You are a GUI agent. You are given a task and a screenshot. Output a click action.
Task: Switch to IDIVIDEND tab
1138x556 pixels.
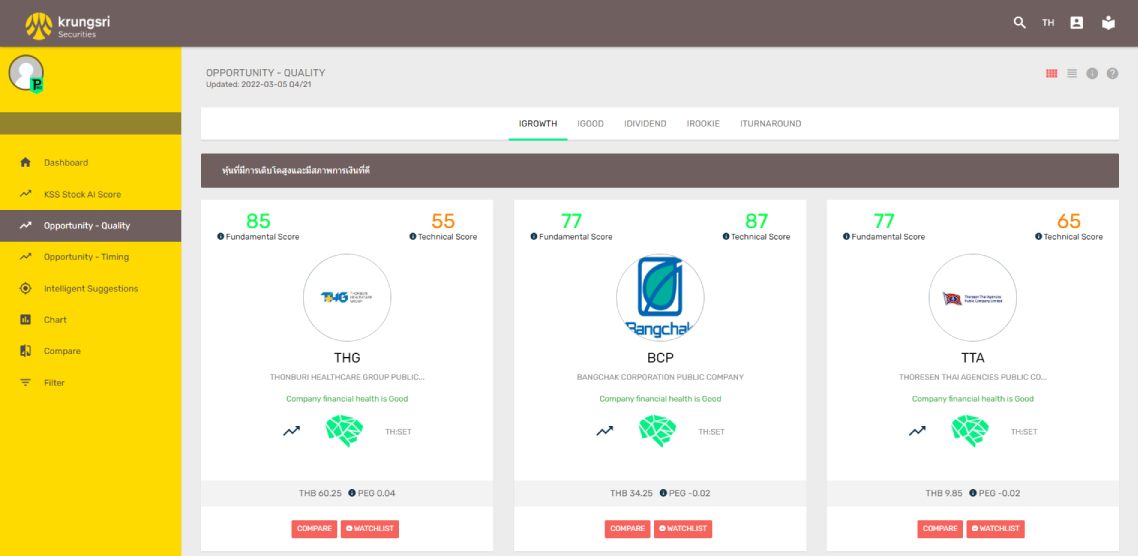click(645, 124)
